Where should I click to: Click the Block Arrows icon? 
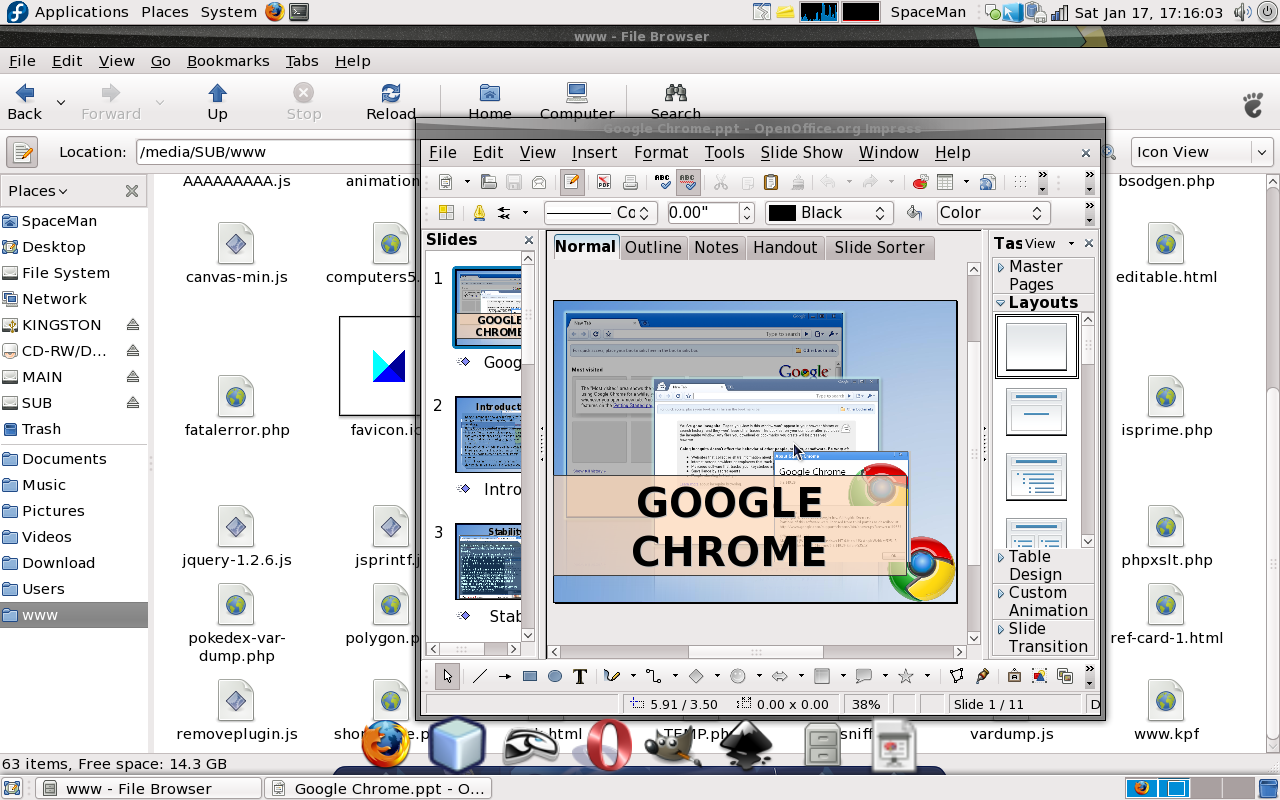point(780,676)
